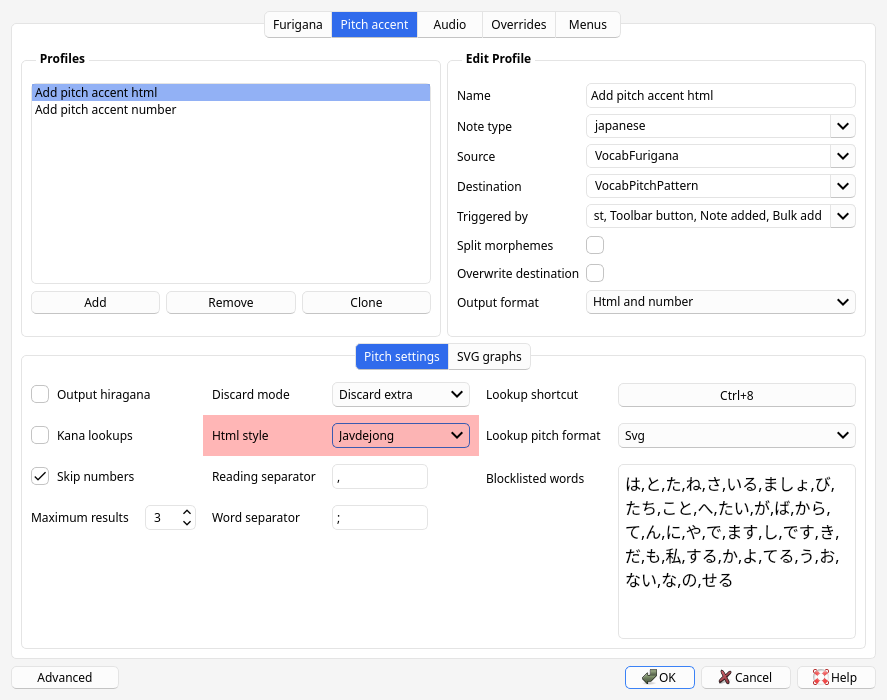Switch to the Furigana tab

pos(297,25)
